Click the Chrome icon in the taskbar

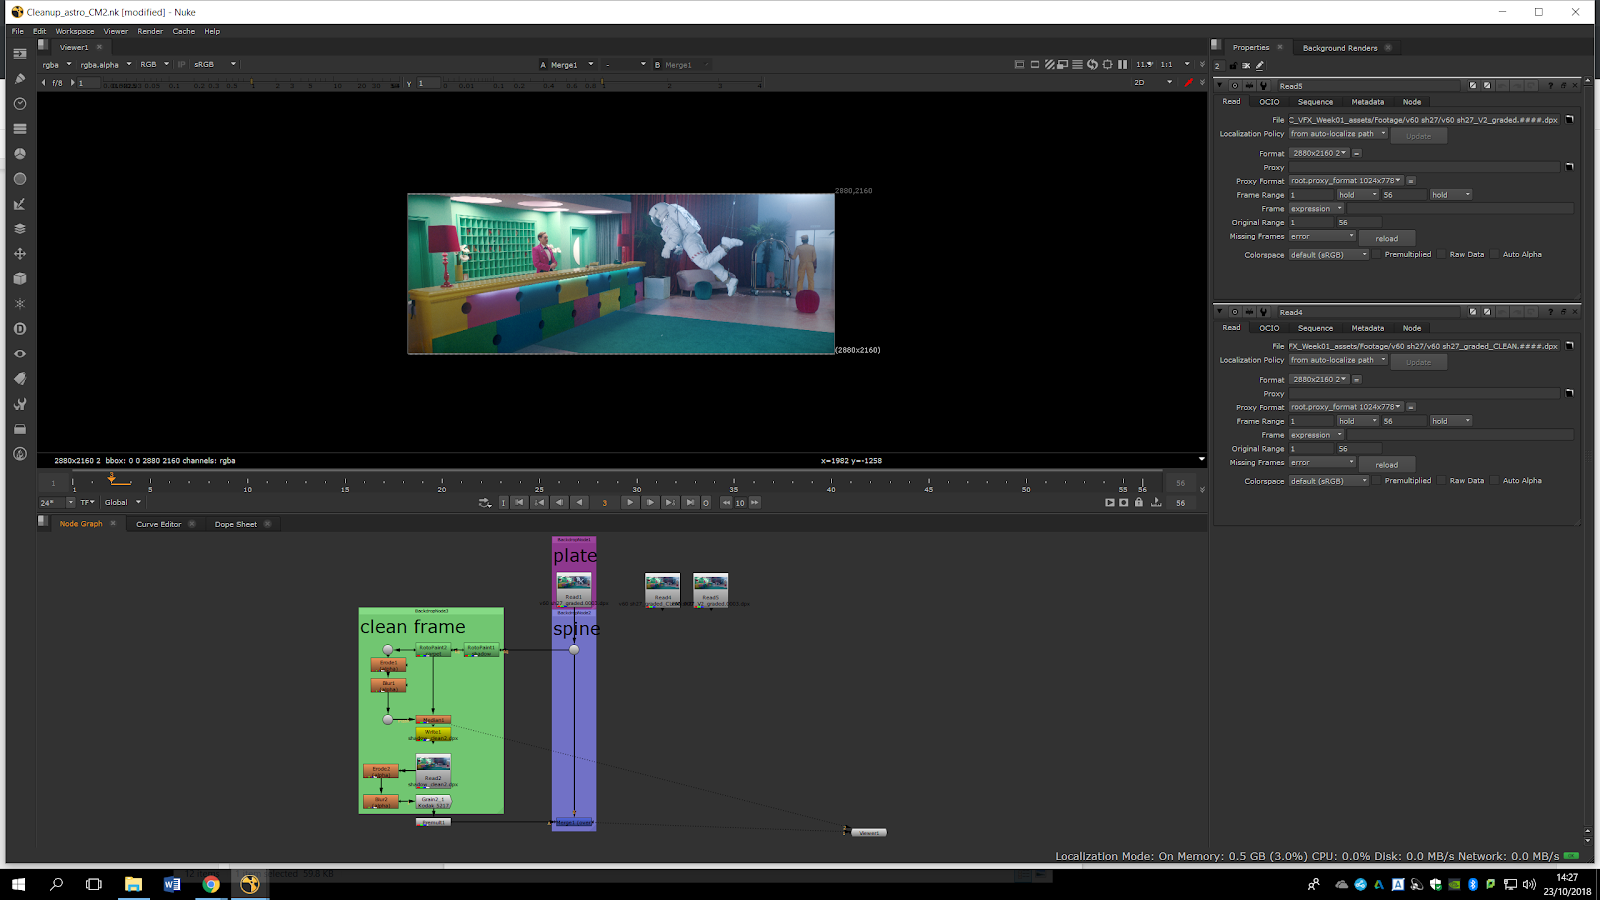coord(211,884)
